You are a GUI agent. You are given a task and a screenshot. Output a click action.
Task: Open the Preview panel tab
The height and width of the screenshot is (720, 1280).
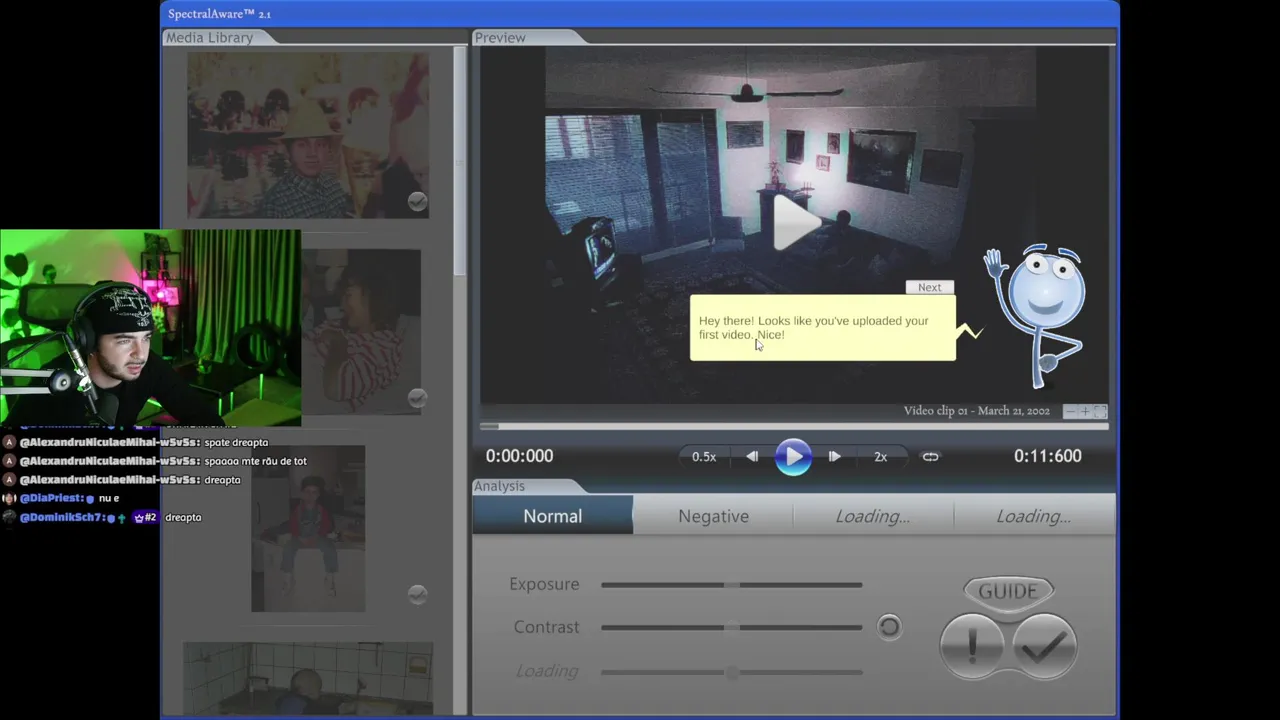click(500, 37)
